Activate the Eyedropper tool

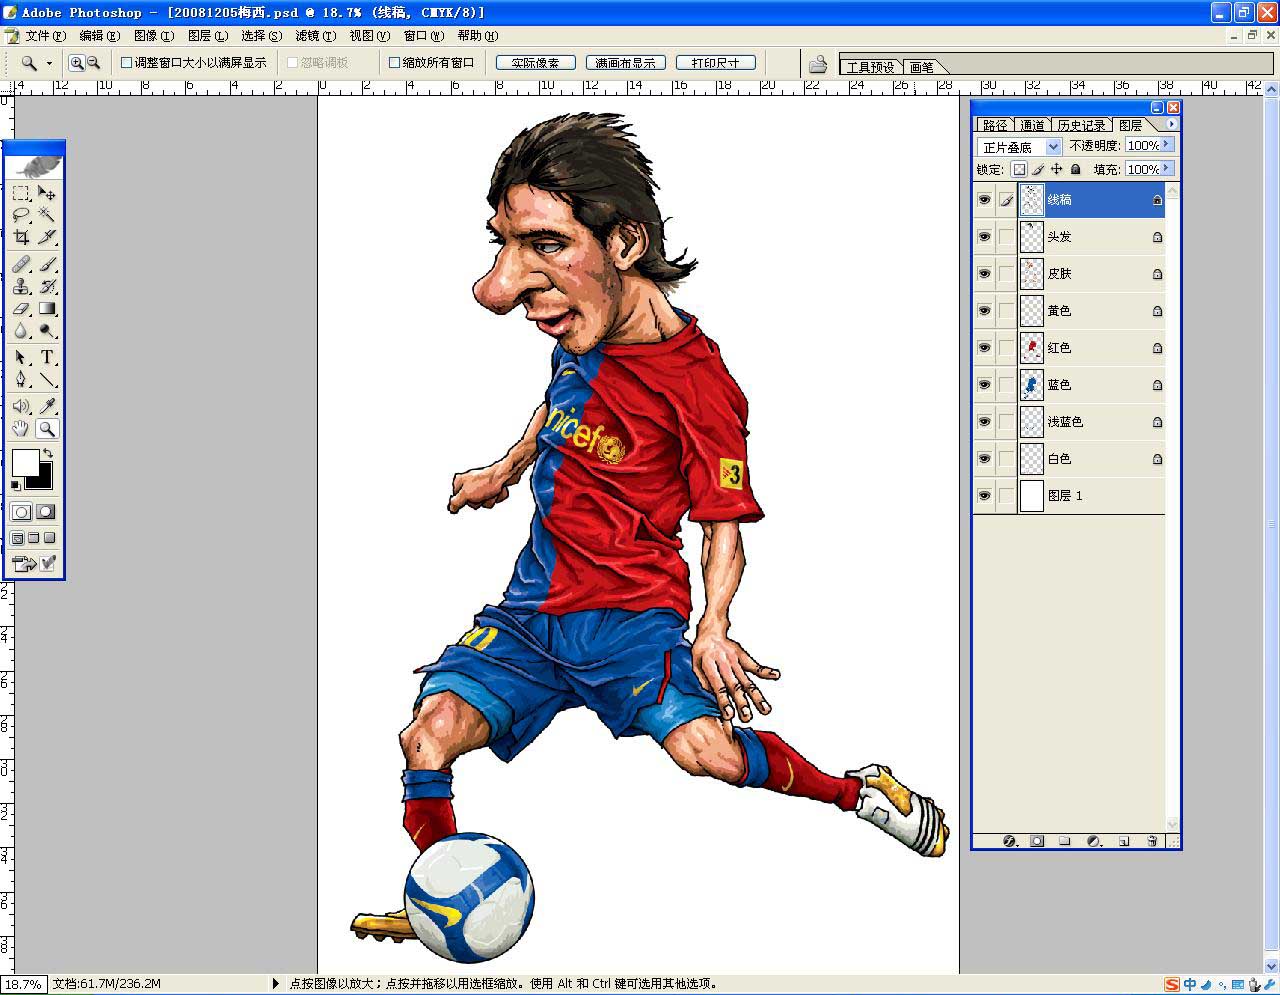pyautogui.click(x=46, y=406)
